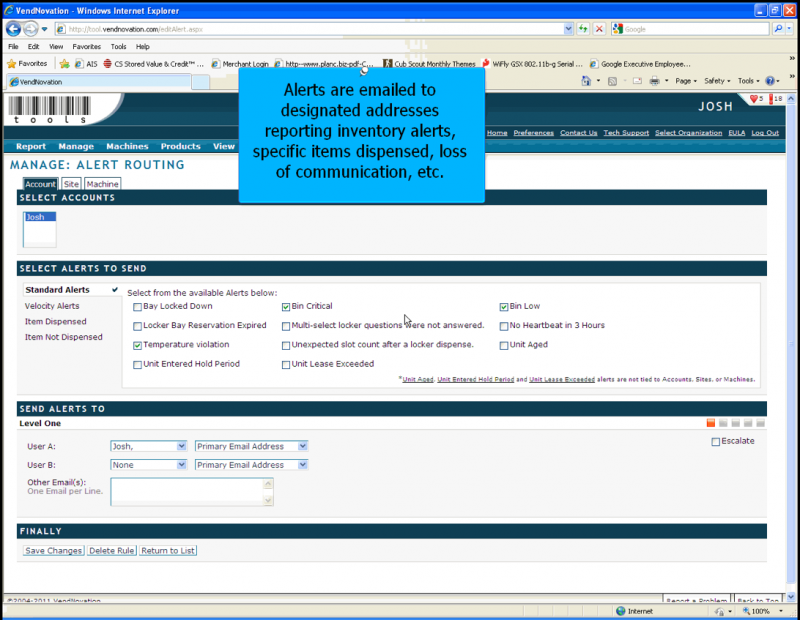
Task: Uncheck the Bin Low checkbox
Action: [x=504, y=307]
